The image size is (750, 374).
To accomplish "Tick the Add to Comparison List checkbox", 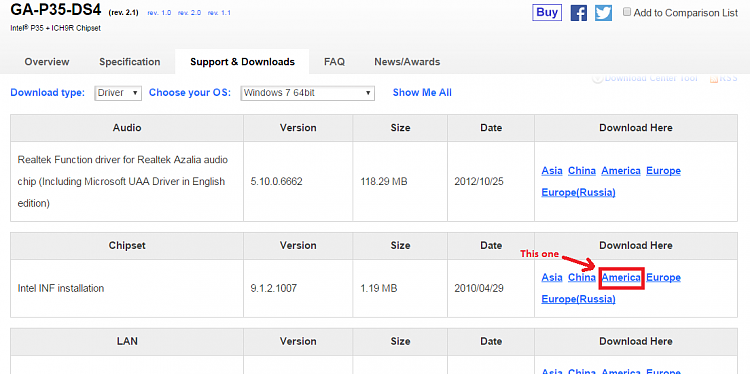I will (x=627, y=12).
